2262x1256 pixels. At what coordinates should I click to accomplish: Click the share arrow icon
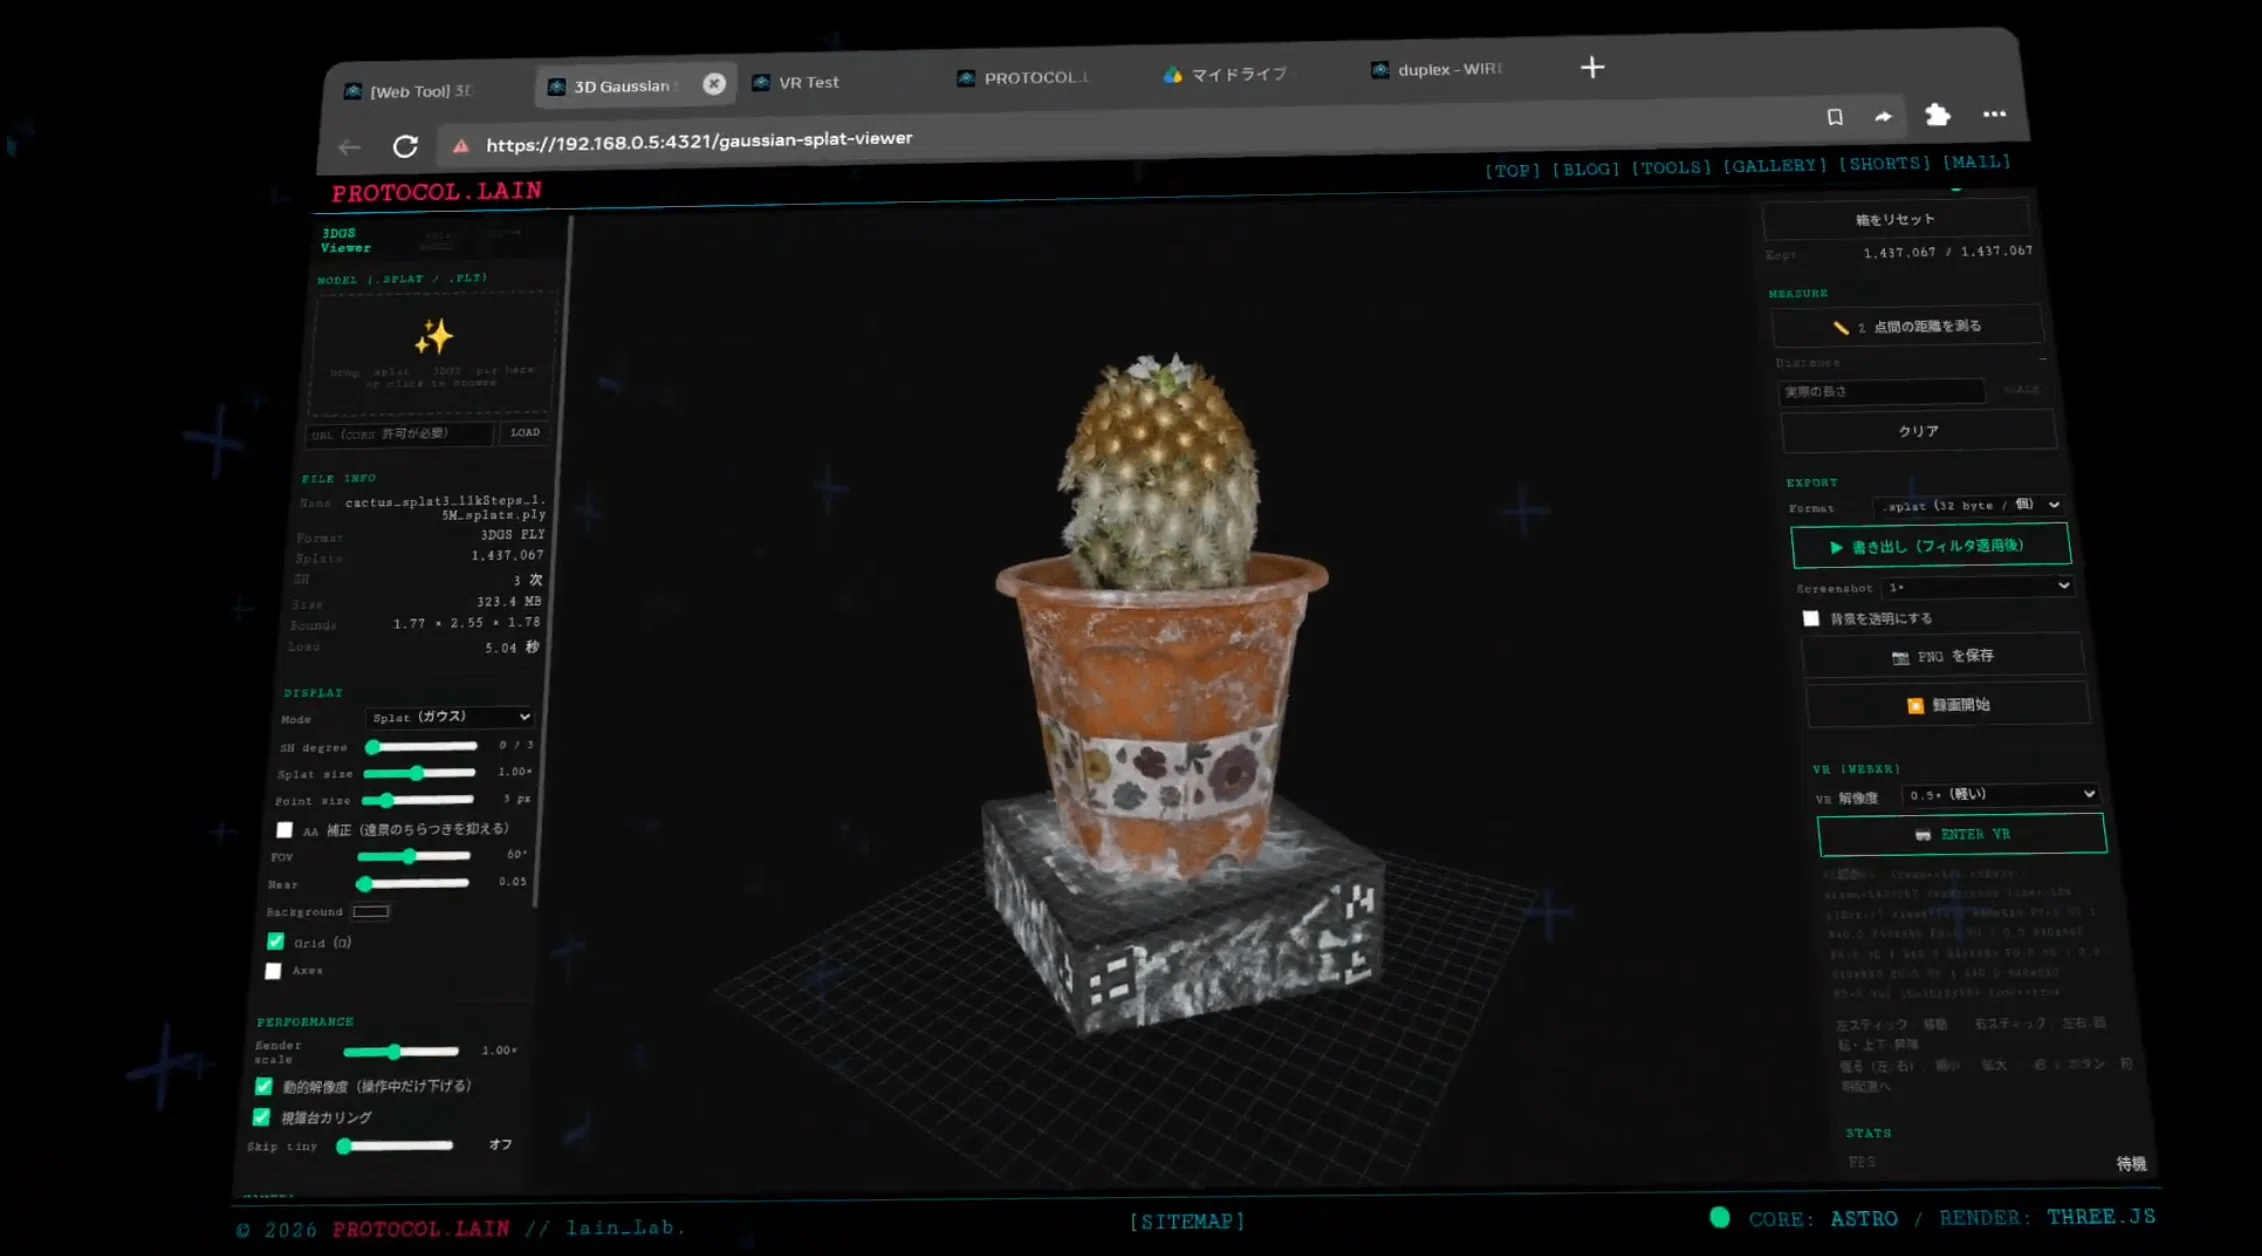pos(1883,116)
